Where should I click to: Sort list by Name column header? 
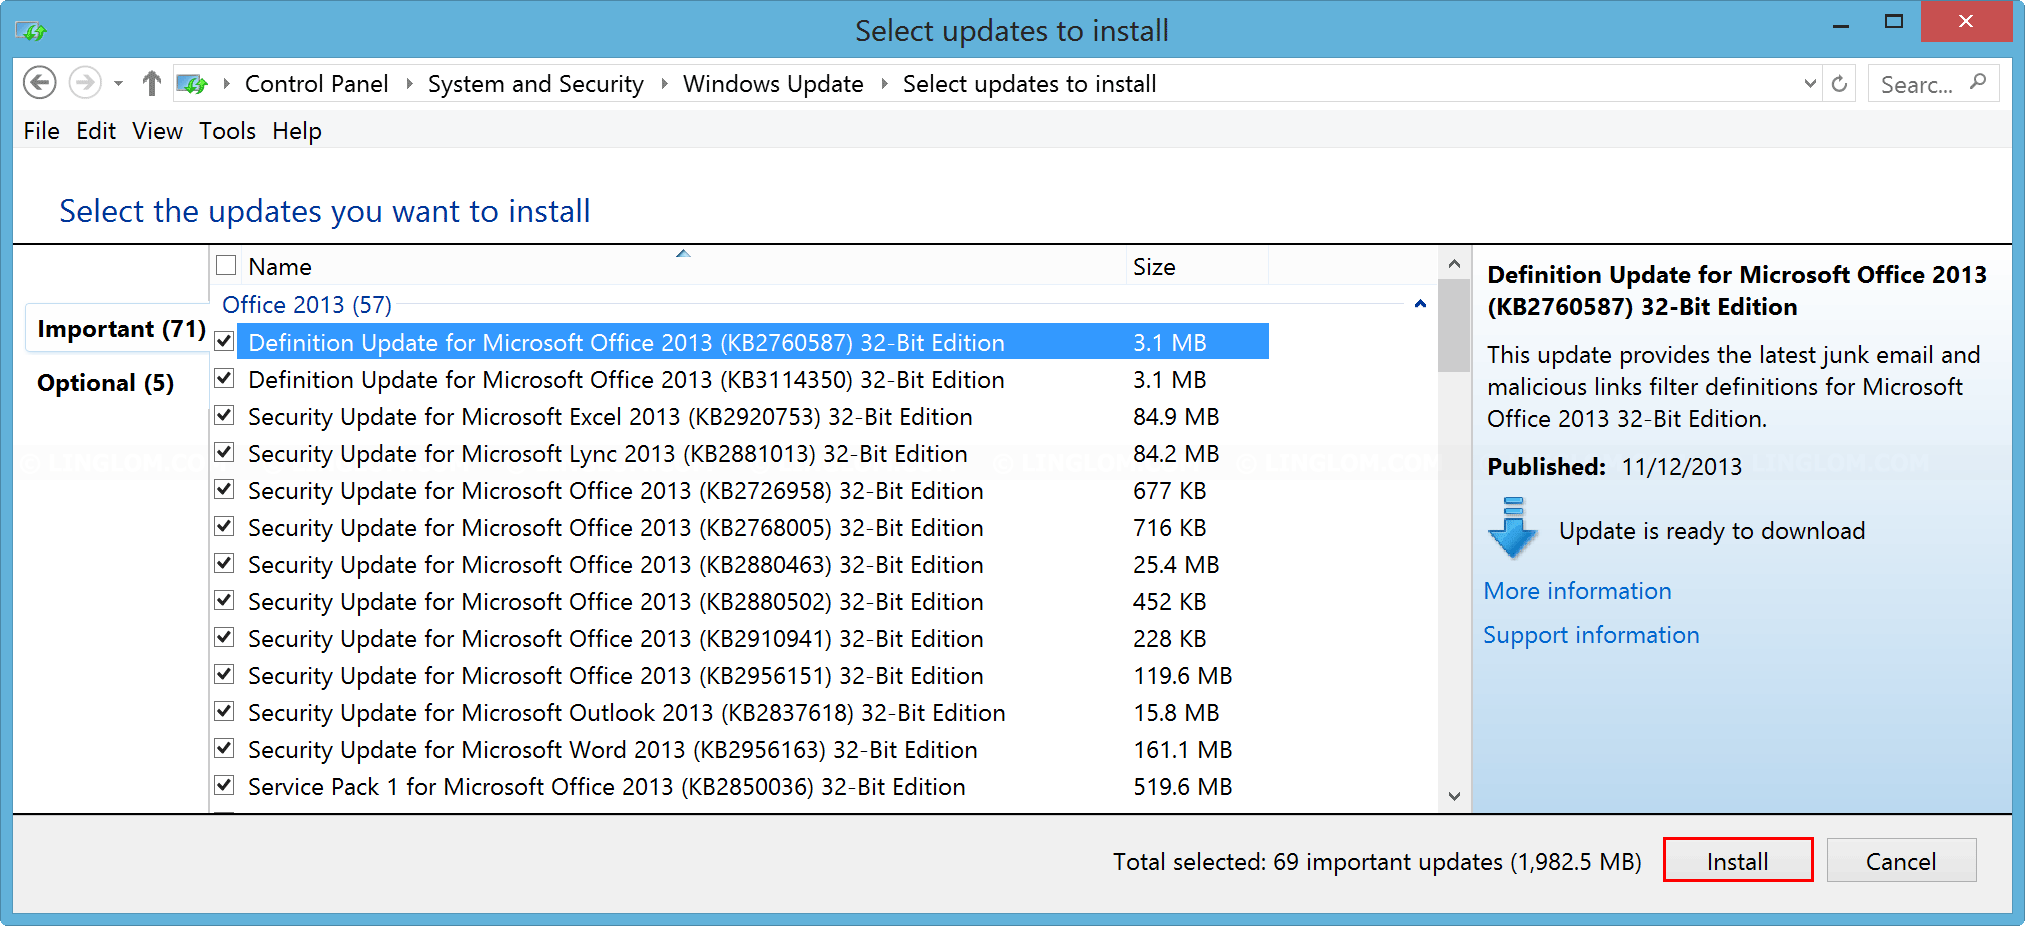point(682,266)
